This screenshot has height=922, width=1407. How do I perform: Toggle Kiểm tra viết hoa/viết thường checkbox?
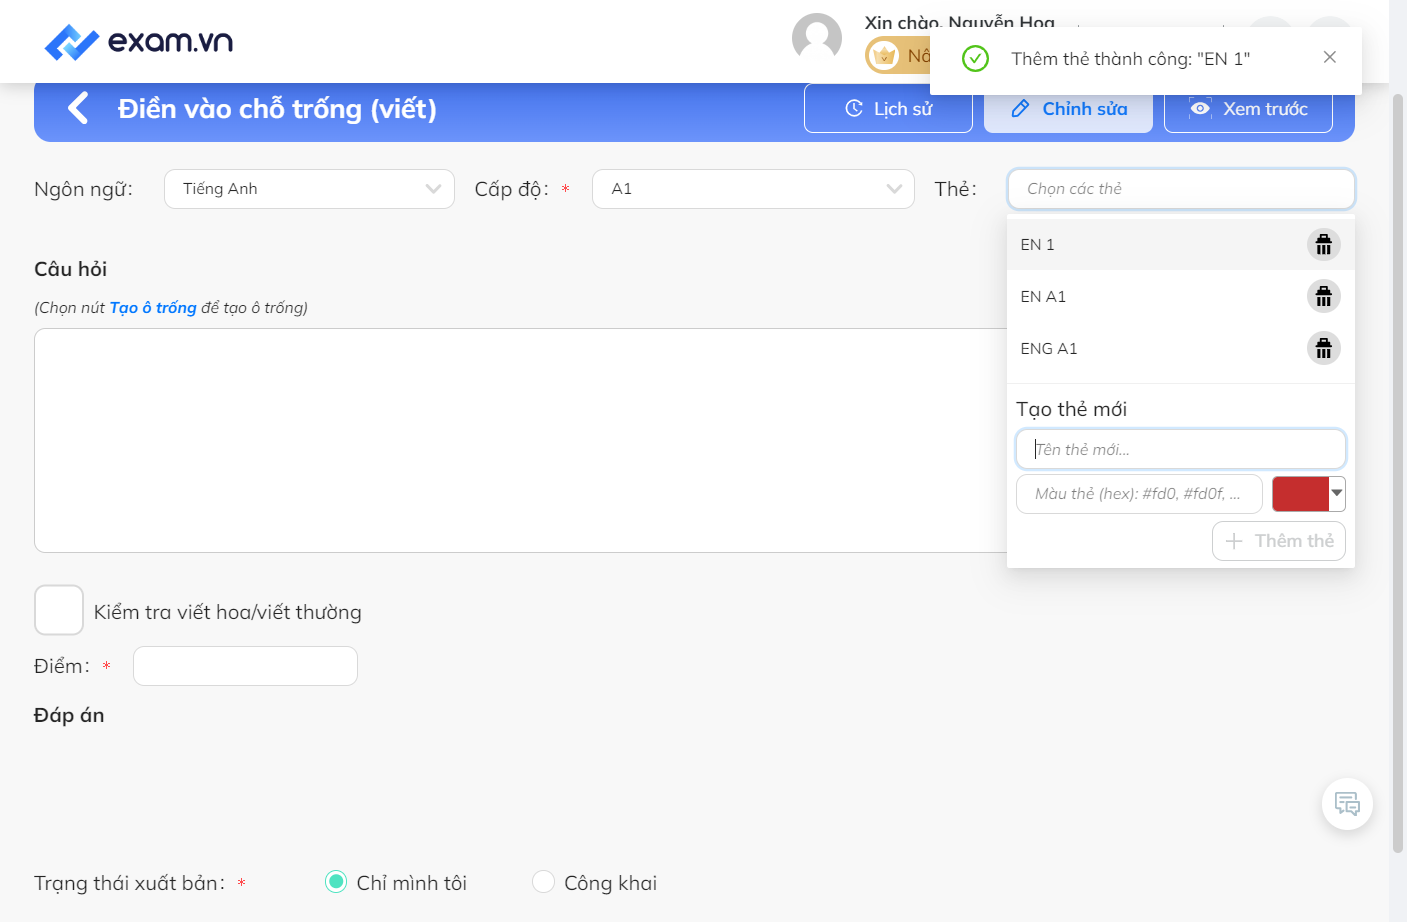(59, 610)
